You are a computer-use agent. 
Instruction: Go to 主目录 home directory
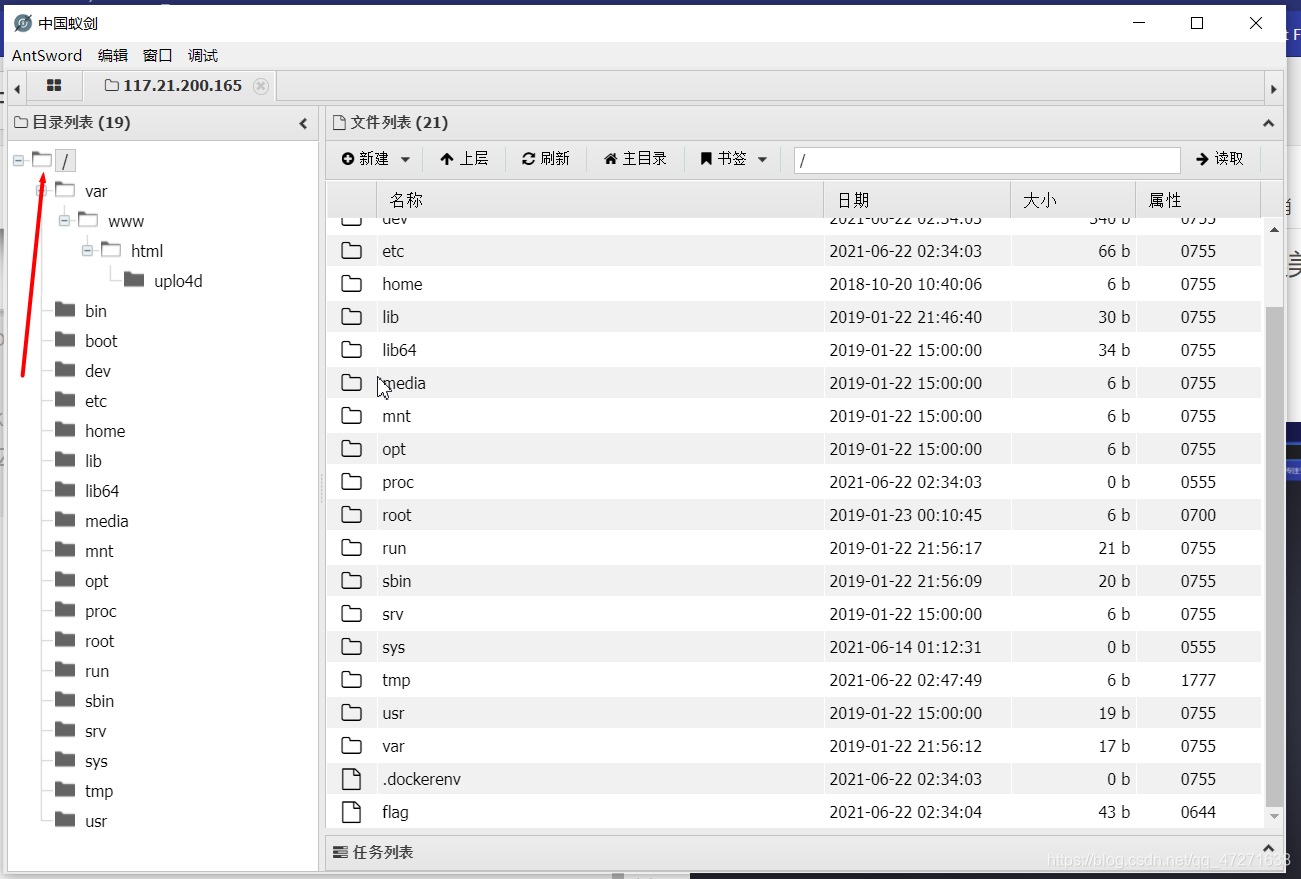pos(635,159)
